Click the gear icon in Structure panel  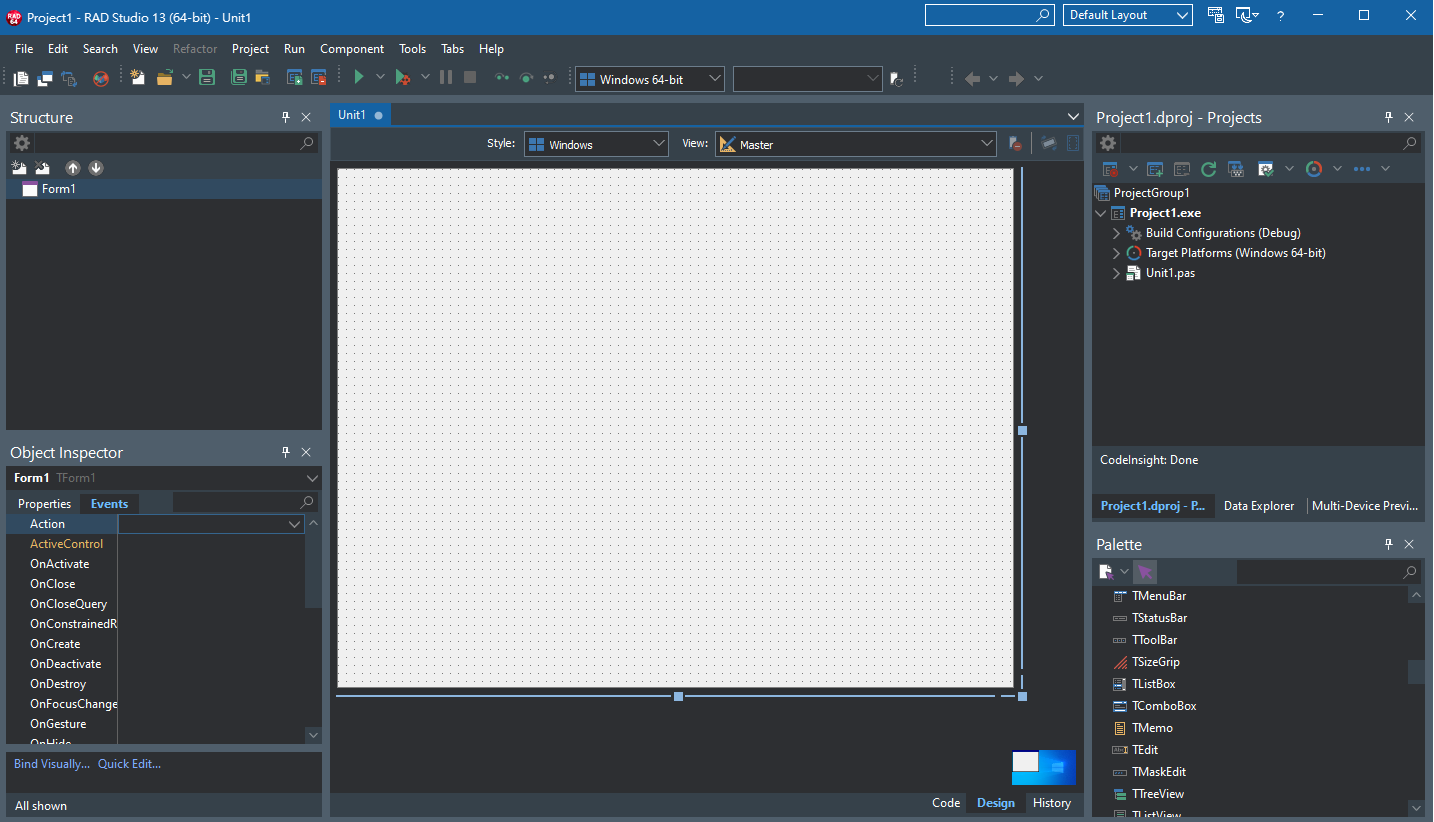(x=21, y=144)
